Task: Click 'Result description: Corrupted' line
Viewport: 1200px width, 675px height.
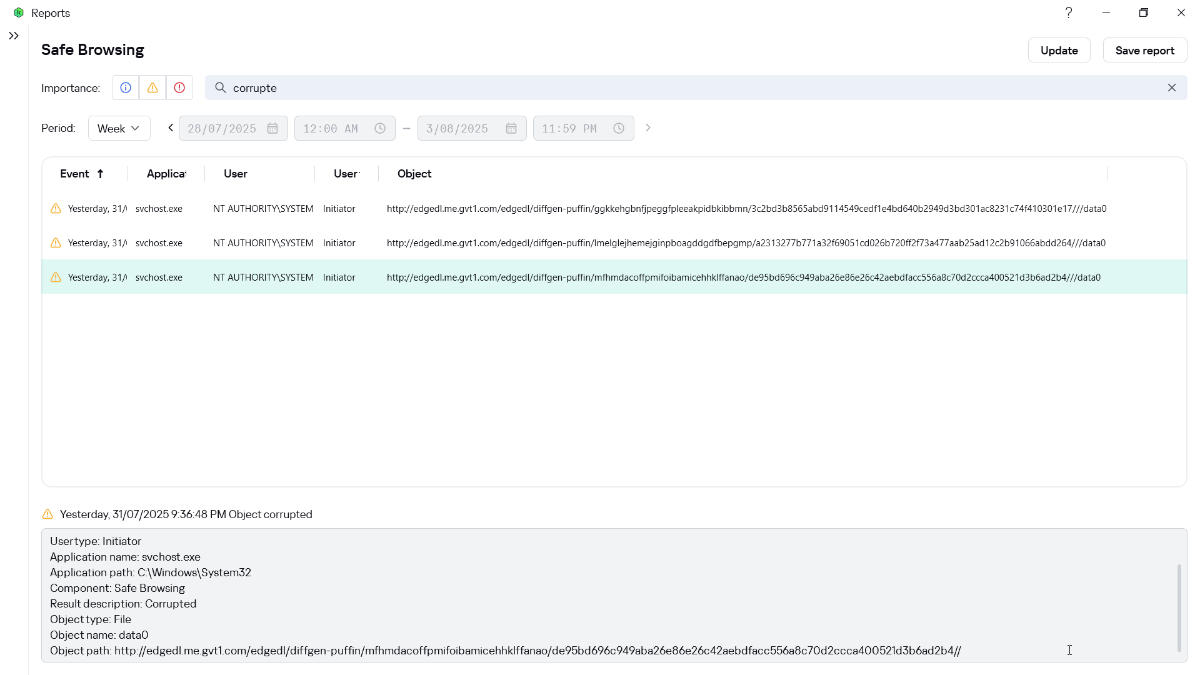Action: point(123,604)
